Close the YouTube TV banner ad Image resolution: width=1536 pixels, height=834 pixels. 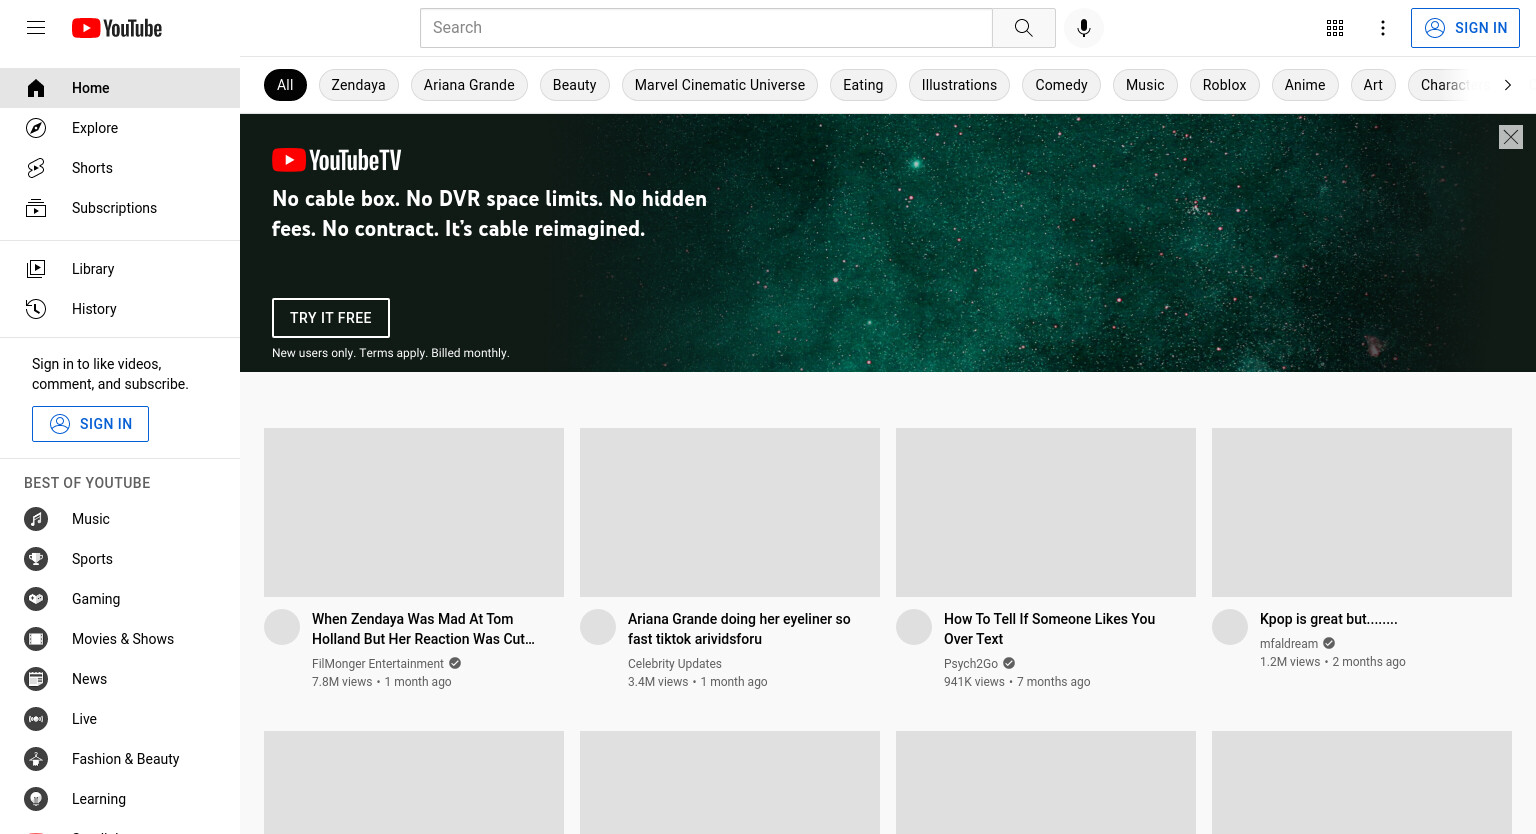click(1511, 137)
